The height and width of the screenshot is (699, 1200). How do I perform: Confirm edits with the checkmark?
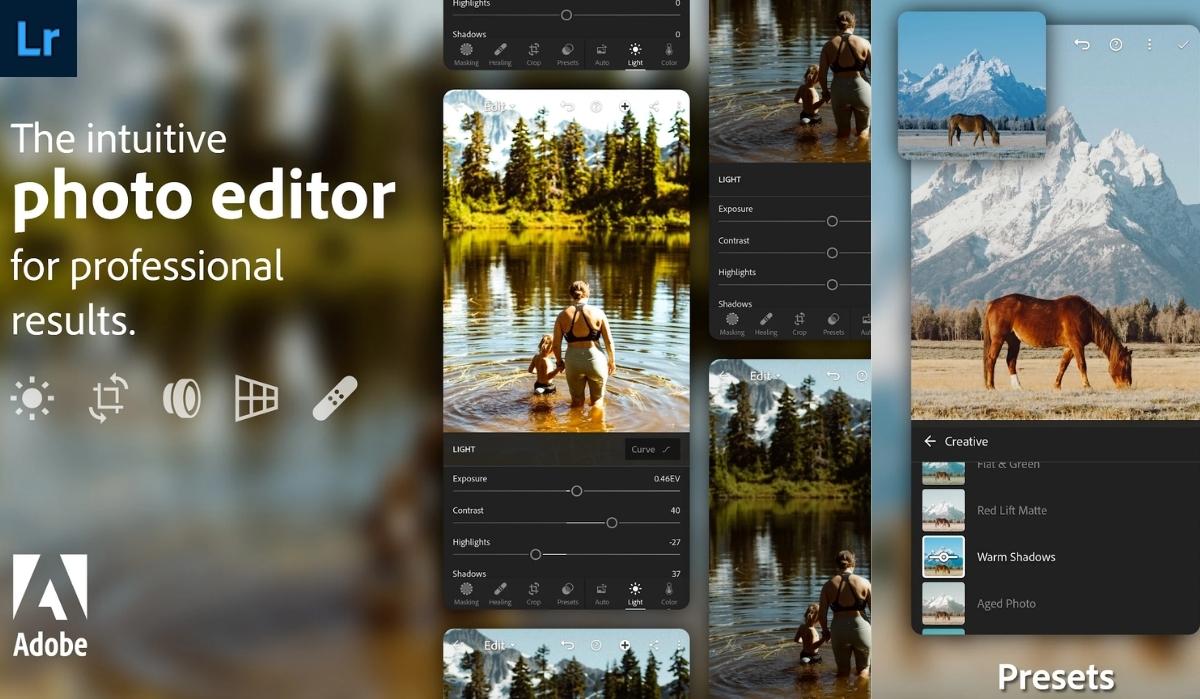coord(1183,45)
